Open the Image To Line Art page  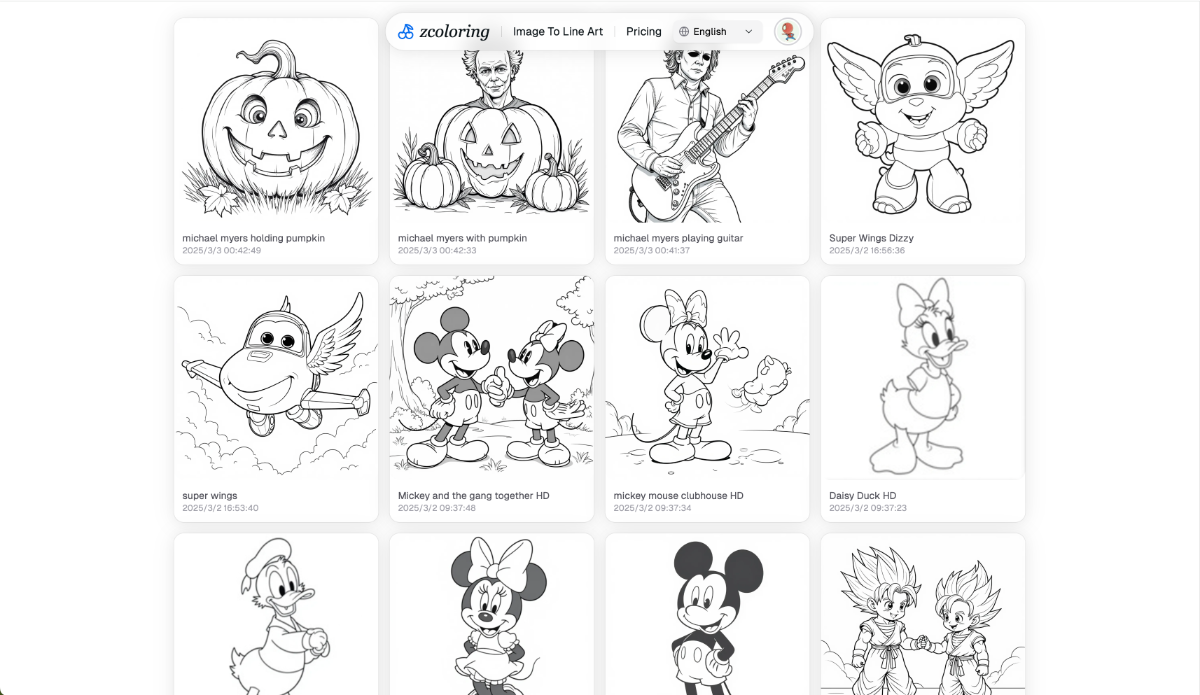(x=558, y=32)
